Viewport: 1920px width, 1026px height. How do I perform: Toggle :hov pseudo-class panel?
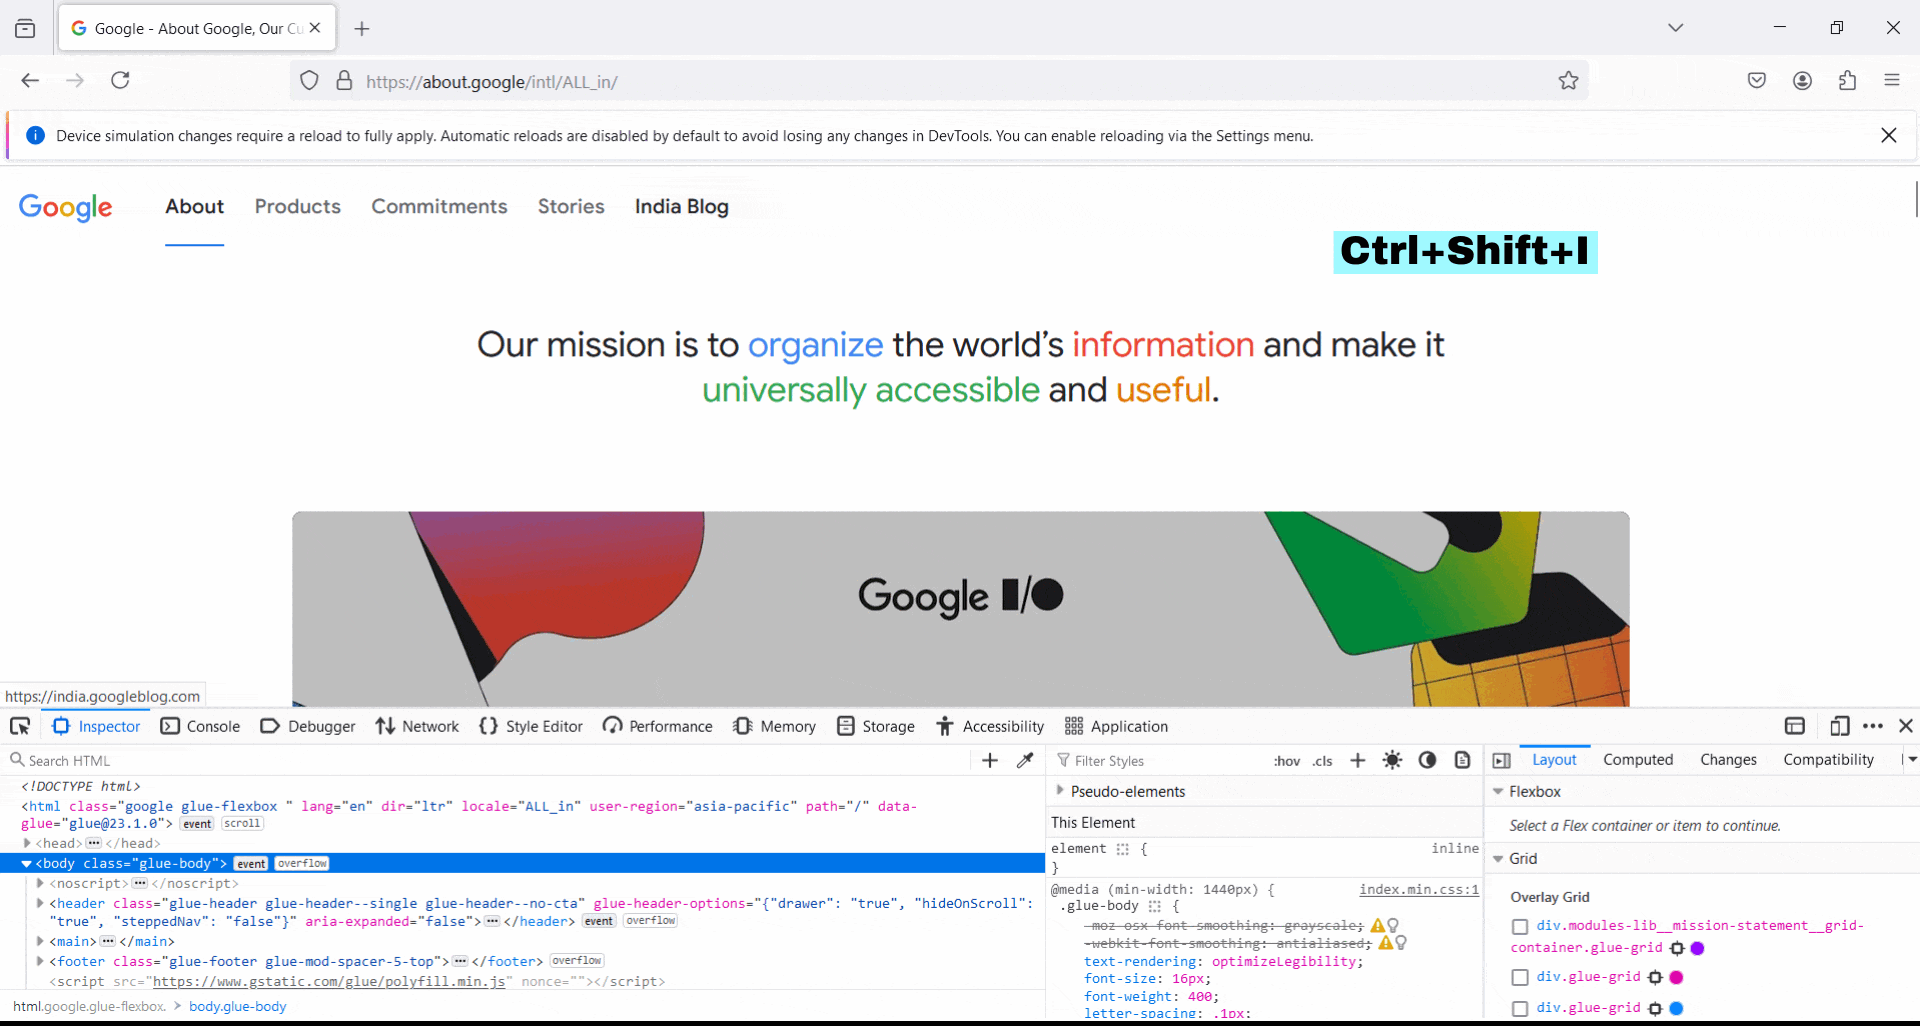[x=1287, y=761]
